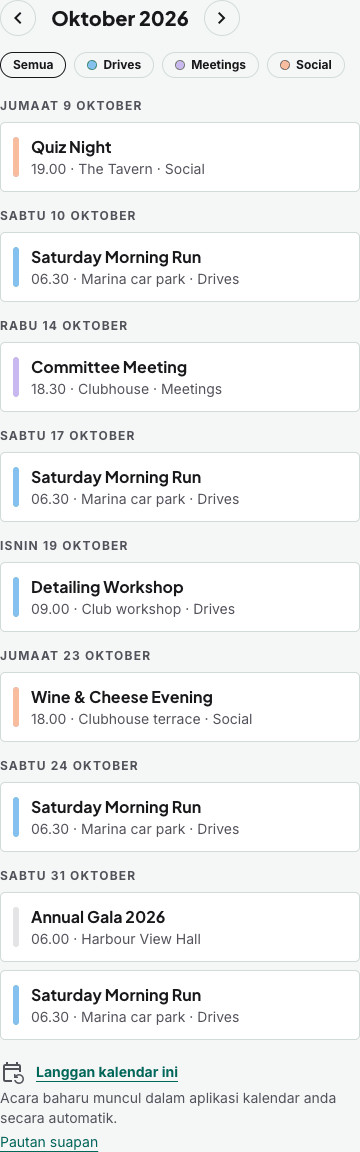Open the Quiz Night event
Screen dimensions: 360x1152
(180, 157)
